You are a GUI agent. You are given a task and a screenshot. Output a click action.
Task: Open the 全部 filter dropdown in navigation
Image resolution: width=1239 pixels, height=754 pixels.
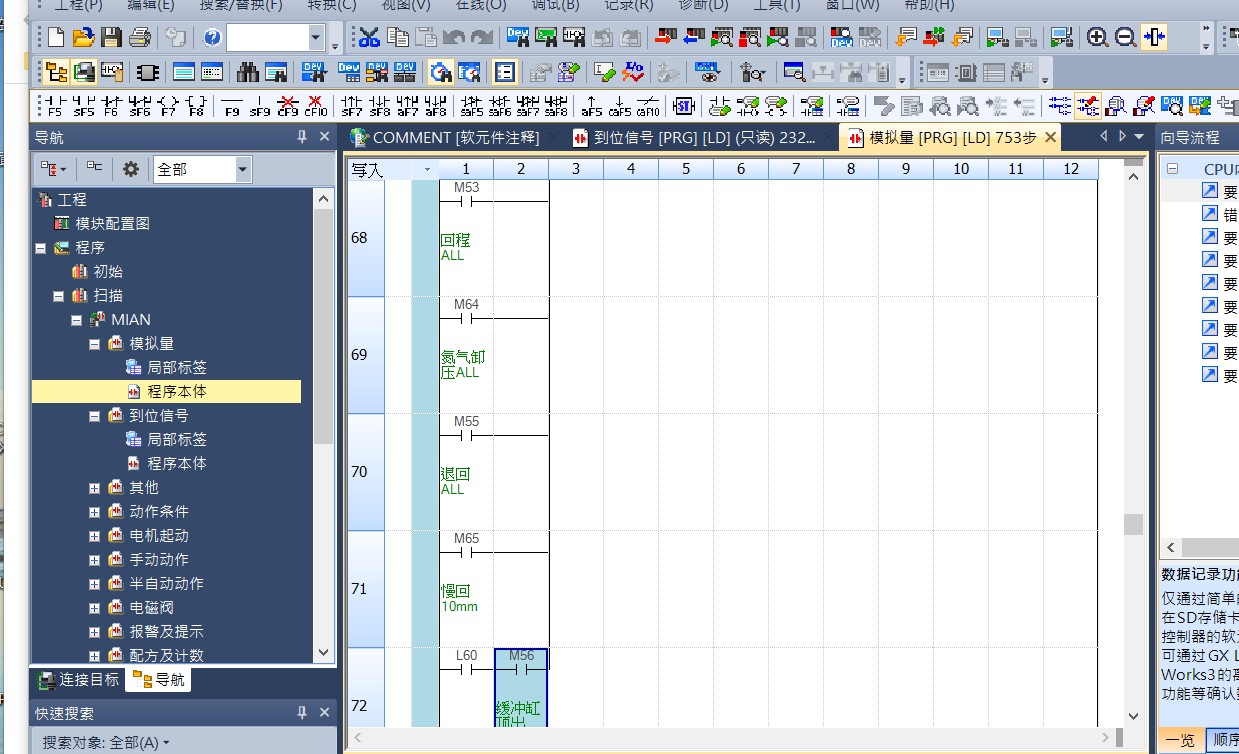point(243,170)
